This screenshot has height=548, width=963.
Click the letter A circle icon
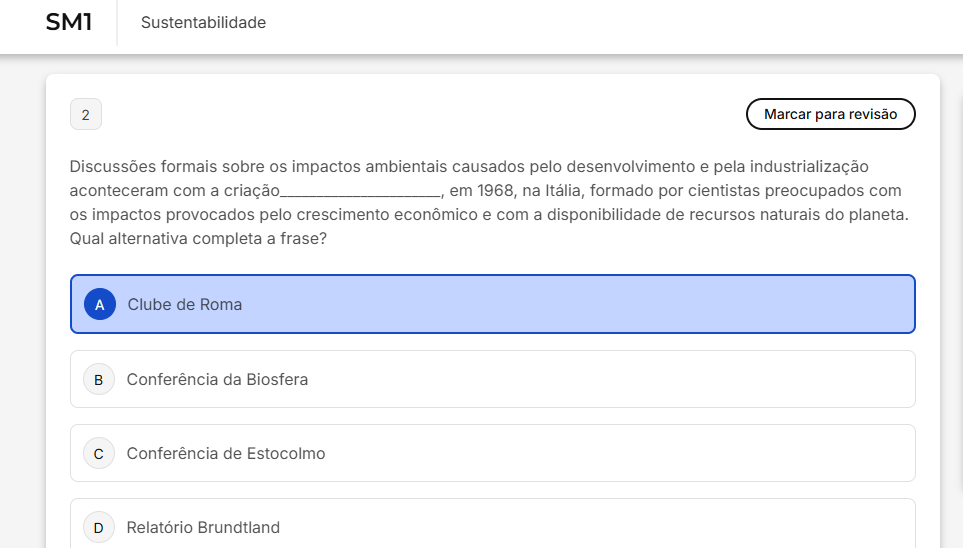click(99, 304)
